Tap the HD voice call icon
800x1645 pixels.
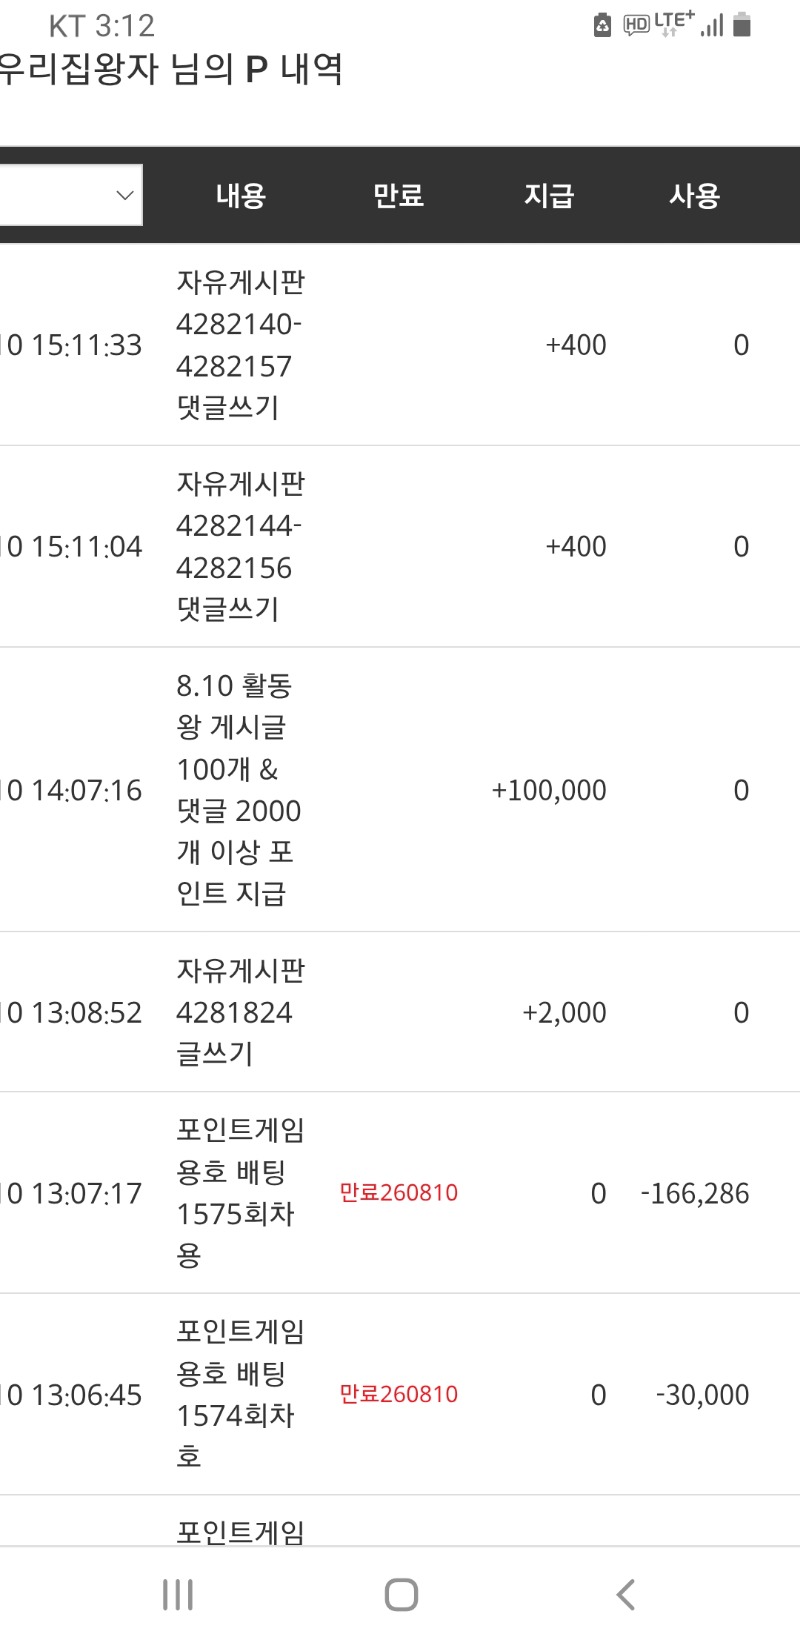pos(636,25)
